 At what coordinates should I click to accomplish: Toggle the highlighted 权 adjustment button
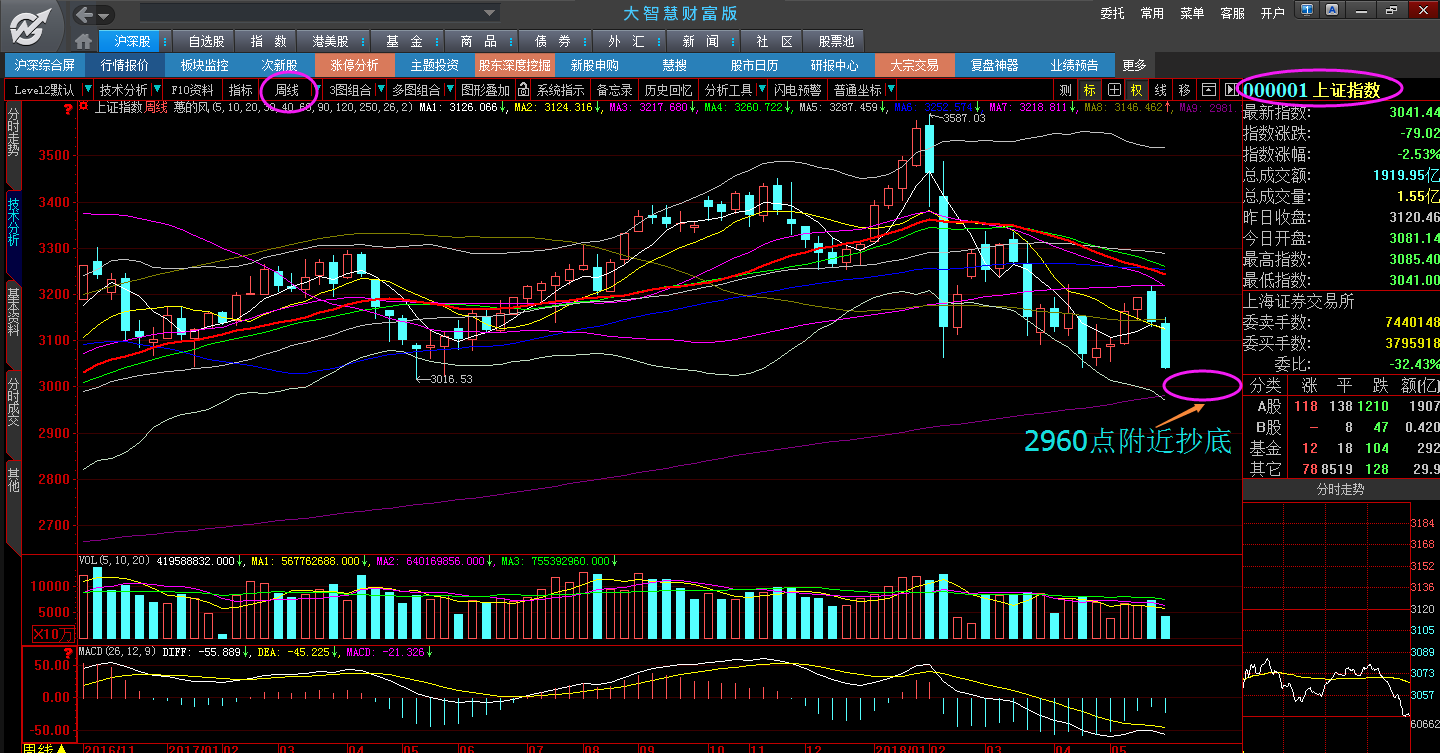coord(1137,90)
